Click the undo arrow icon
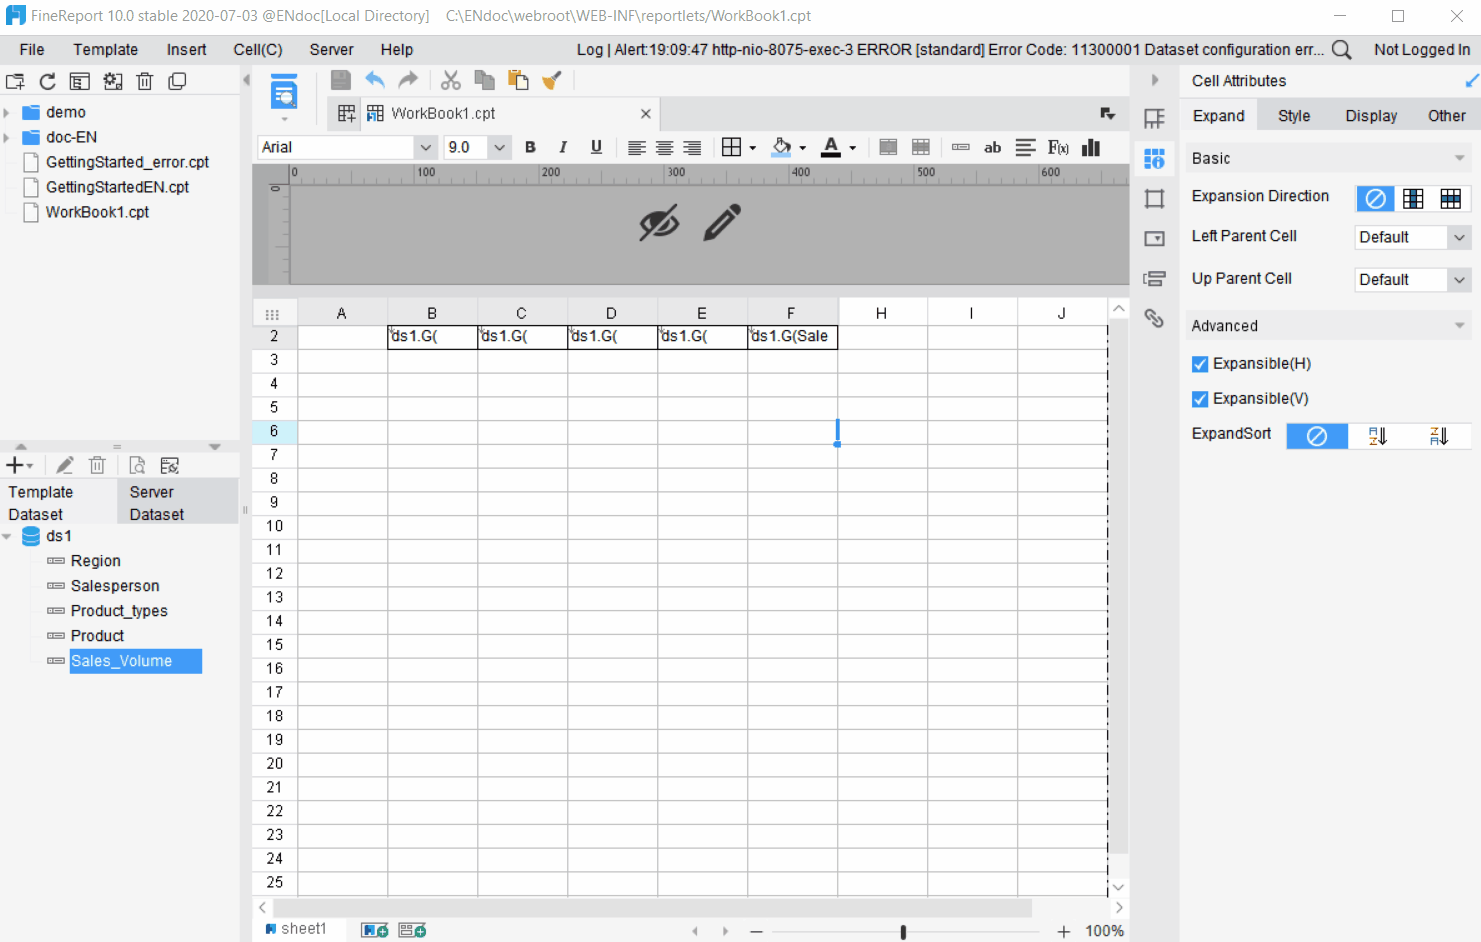 tap(375, 81)
